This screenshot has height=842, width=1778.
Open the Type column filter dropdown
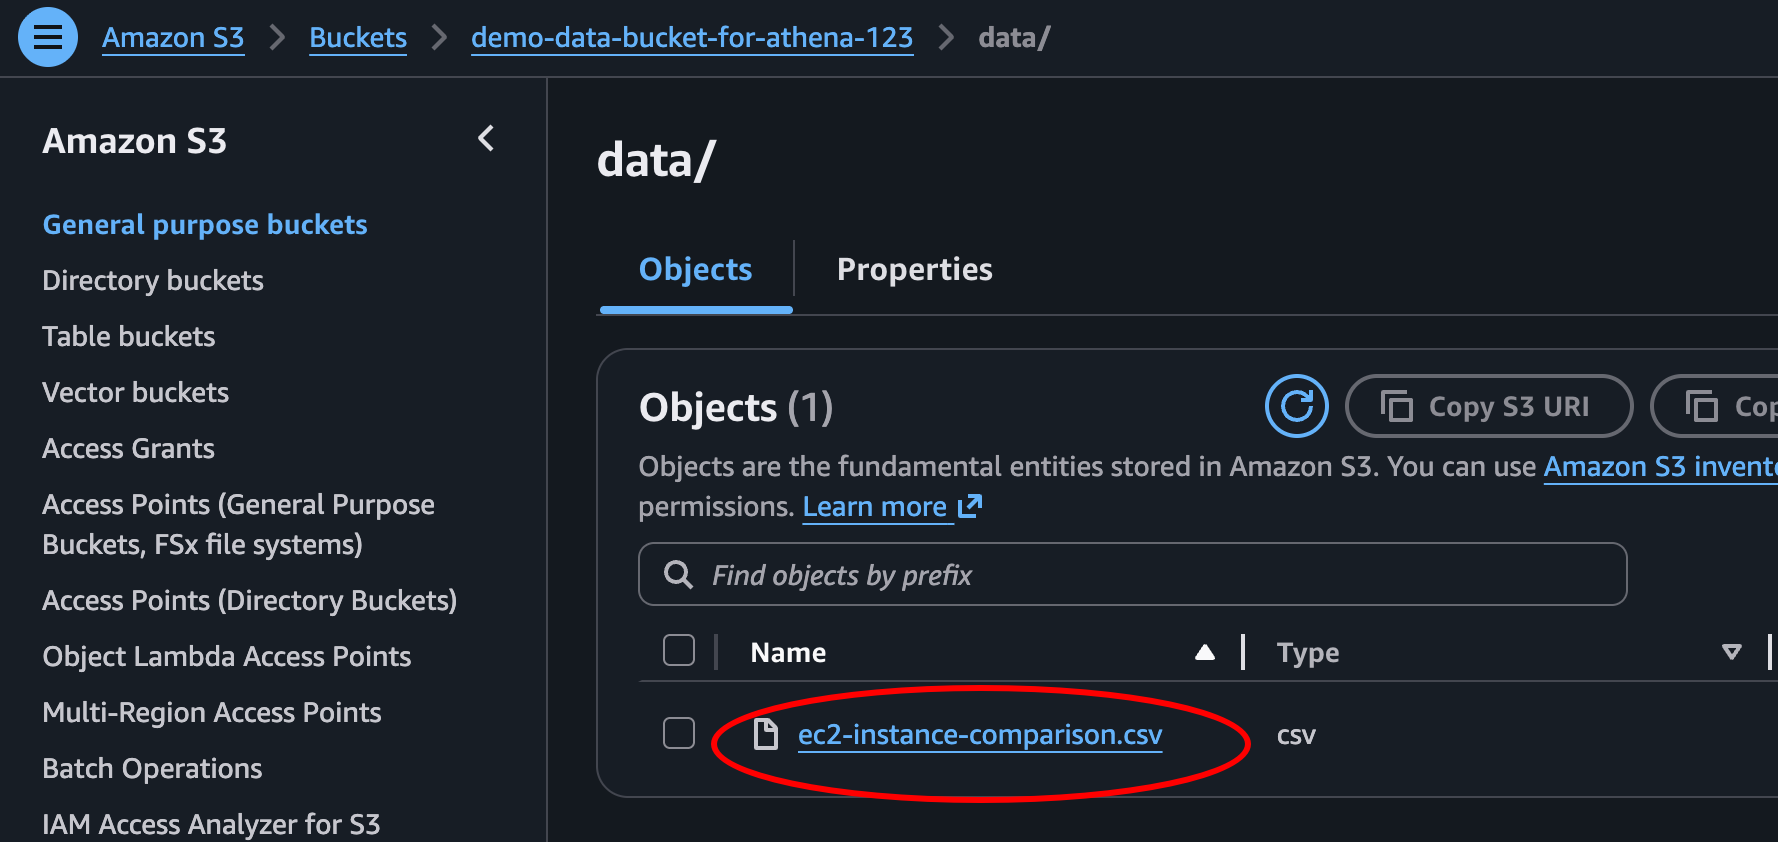pos(1732,651)
